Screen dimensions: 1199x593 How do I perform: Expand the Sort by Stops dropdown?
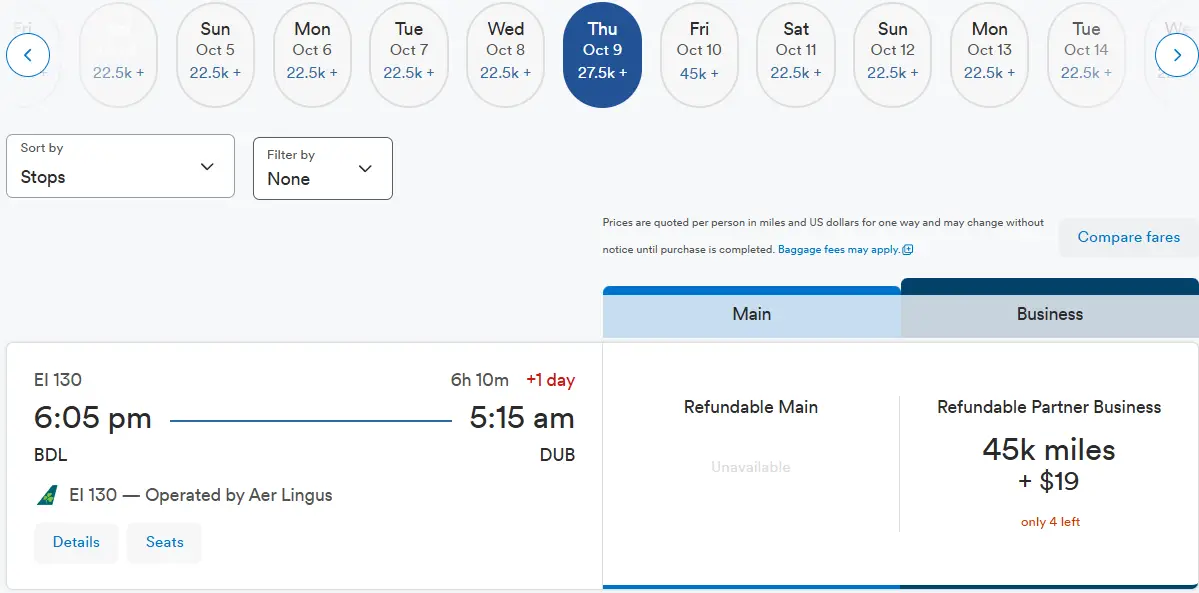point(120,166)
